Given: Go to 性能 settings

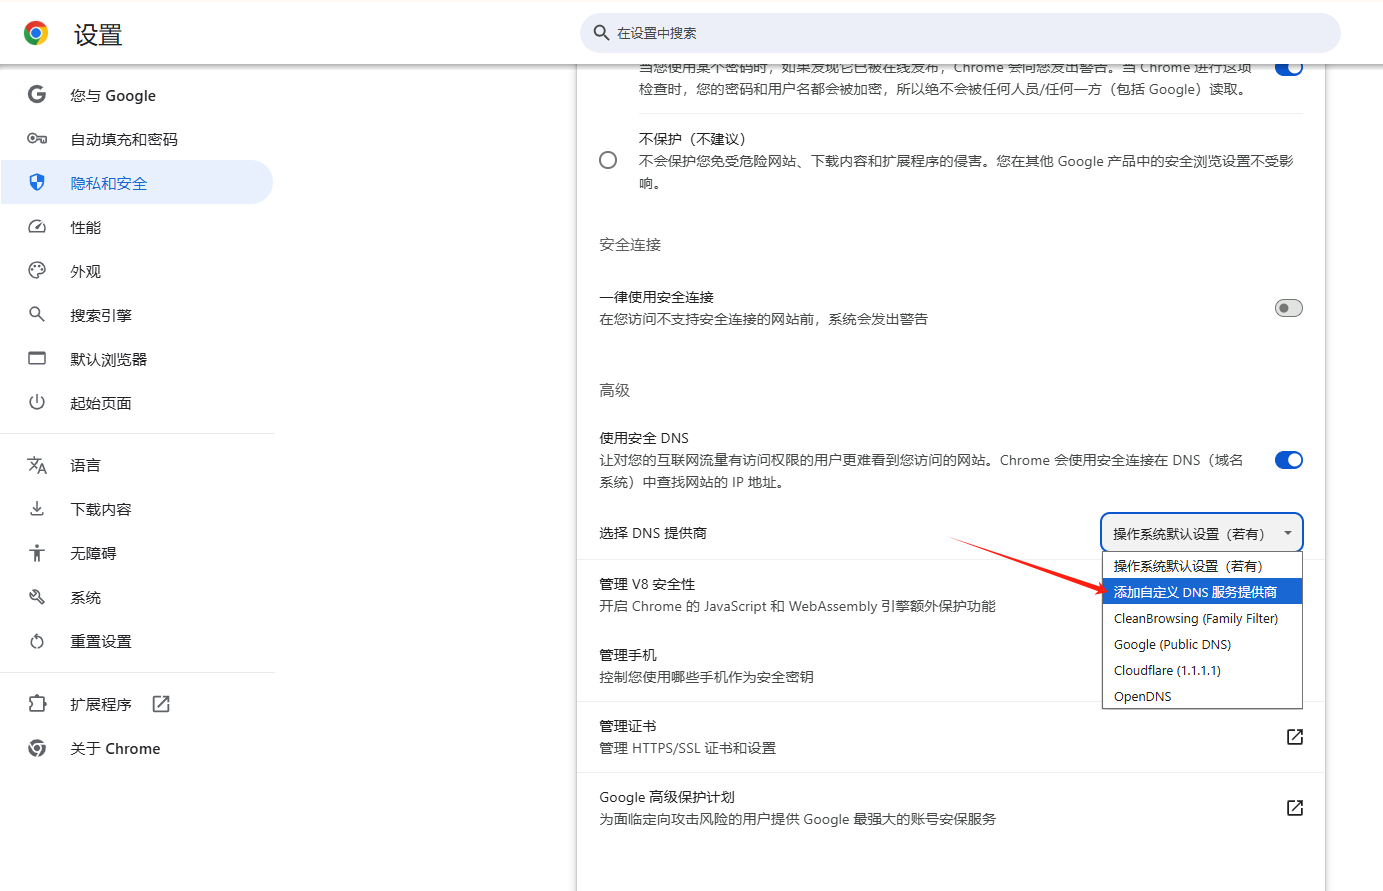Looking at the screenshot, I should pyautogui.click(x=137, y=227).
